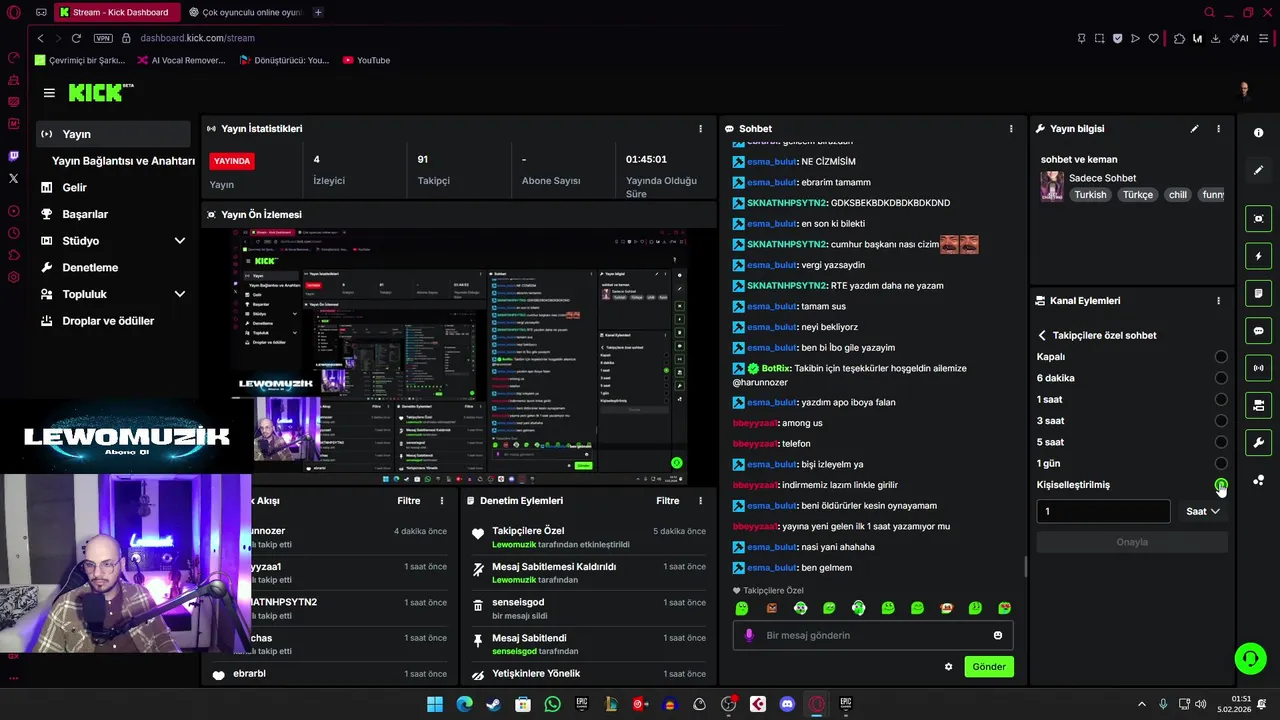Screen dimensions: 1280x720
Task: Click the chill tag chip
Action: click(x=1178, y=195)
